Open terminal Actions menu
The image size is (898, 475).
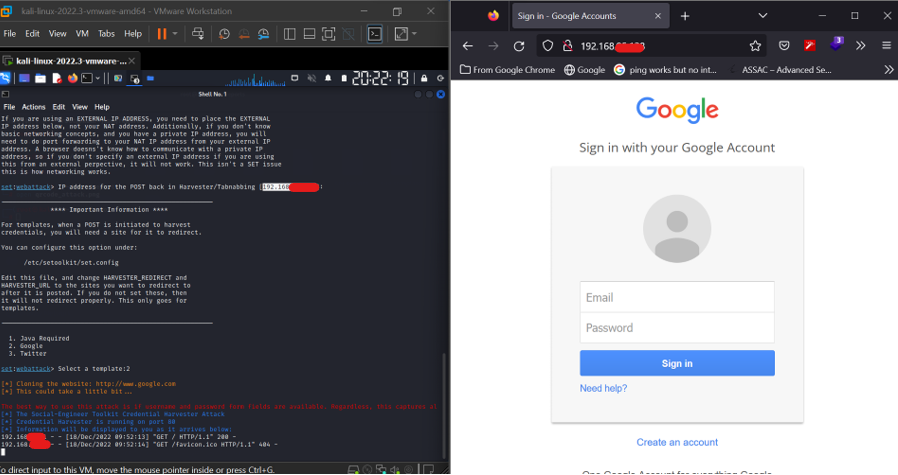click(x=33, y=107)
